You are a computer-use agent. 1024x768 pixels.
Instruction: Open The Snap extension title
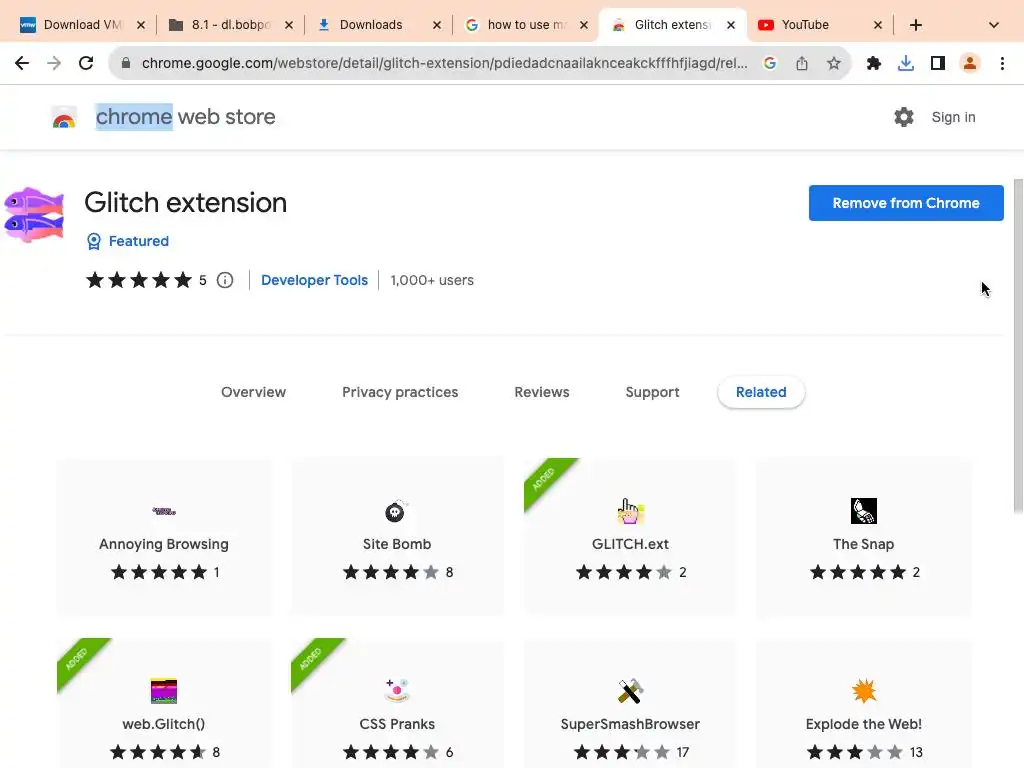[863, 544]
